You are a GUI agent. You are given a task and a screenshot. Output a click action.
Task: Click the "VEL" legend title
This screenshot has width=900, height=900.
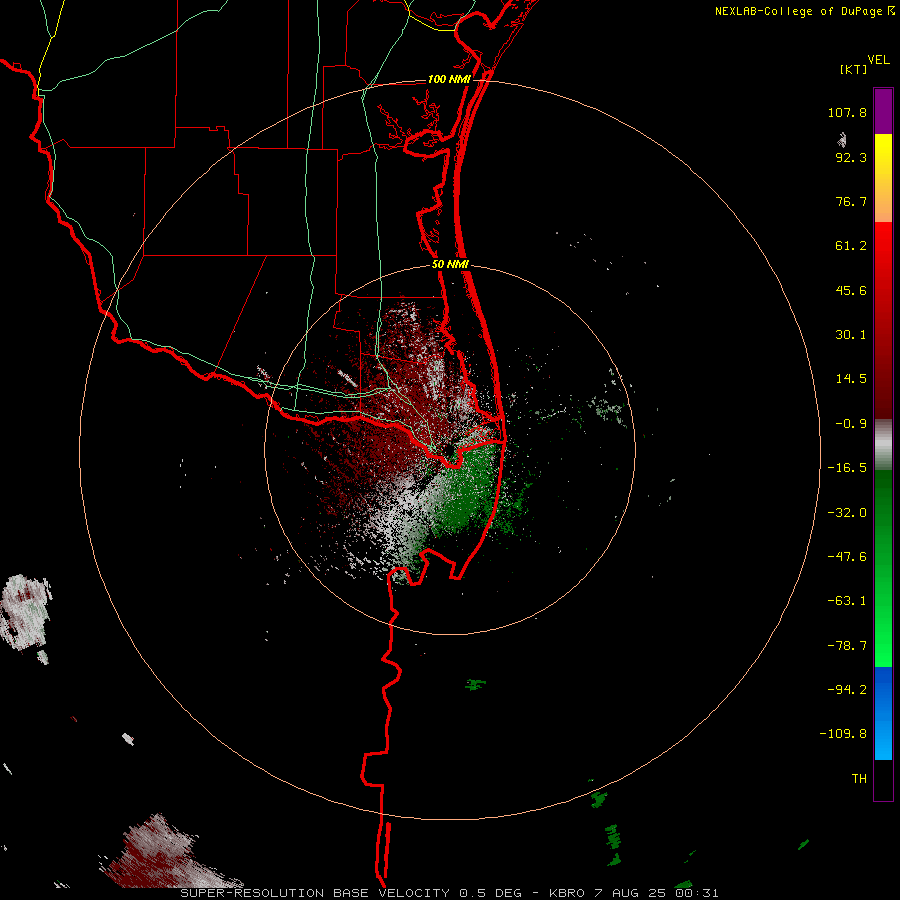click(878, 60)
